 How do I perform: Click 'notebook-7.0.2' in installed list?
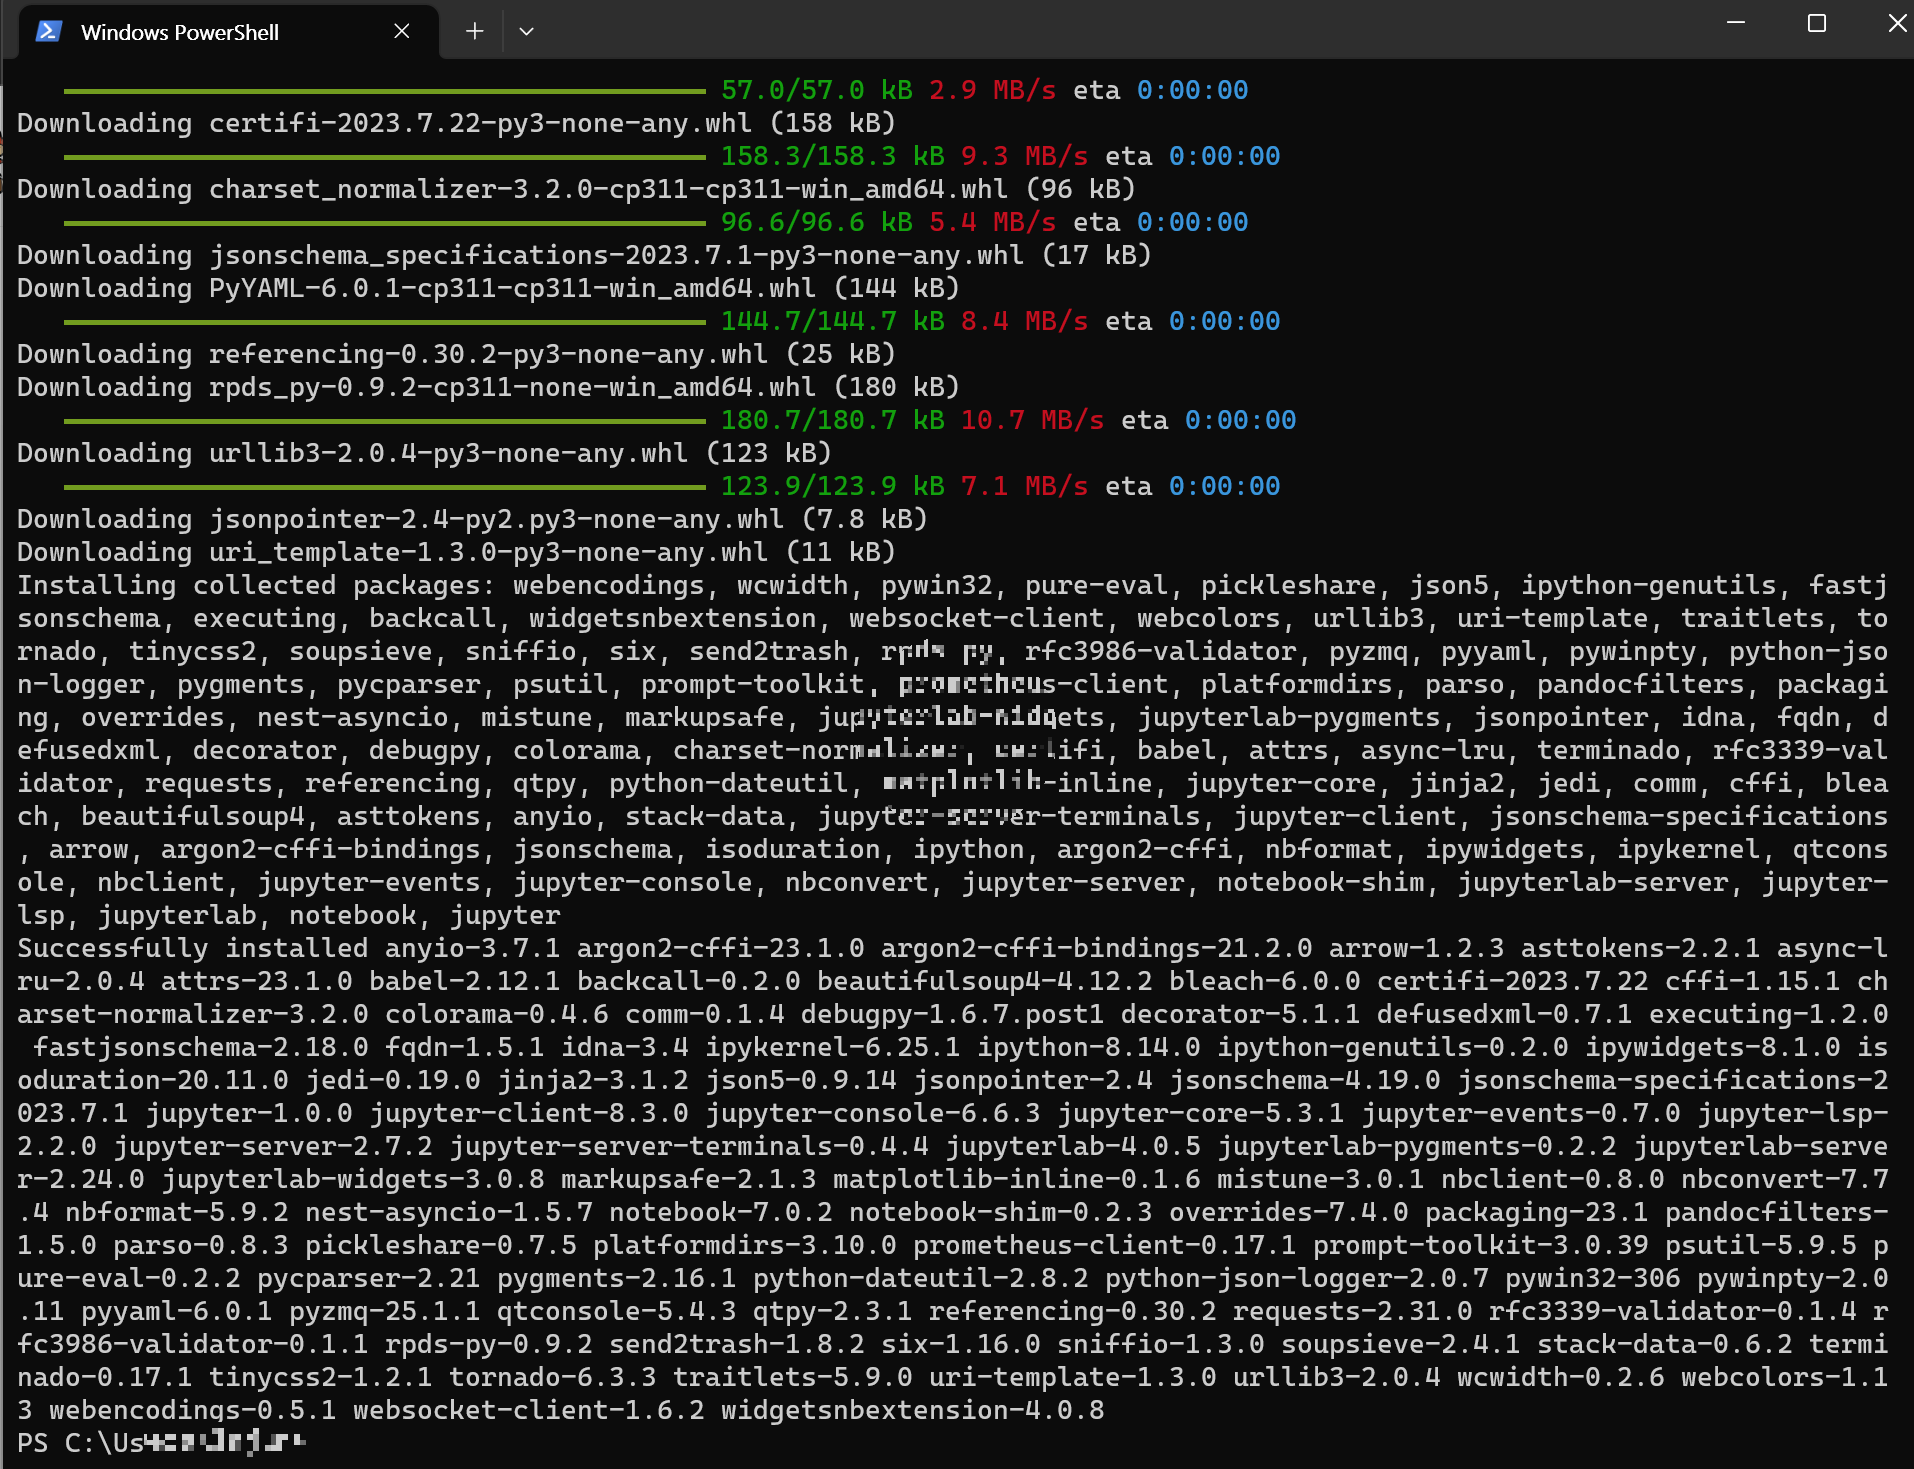point(720,1212)
